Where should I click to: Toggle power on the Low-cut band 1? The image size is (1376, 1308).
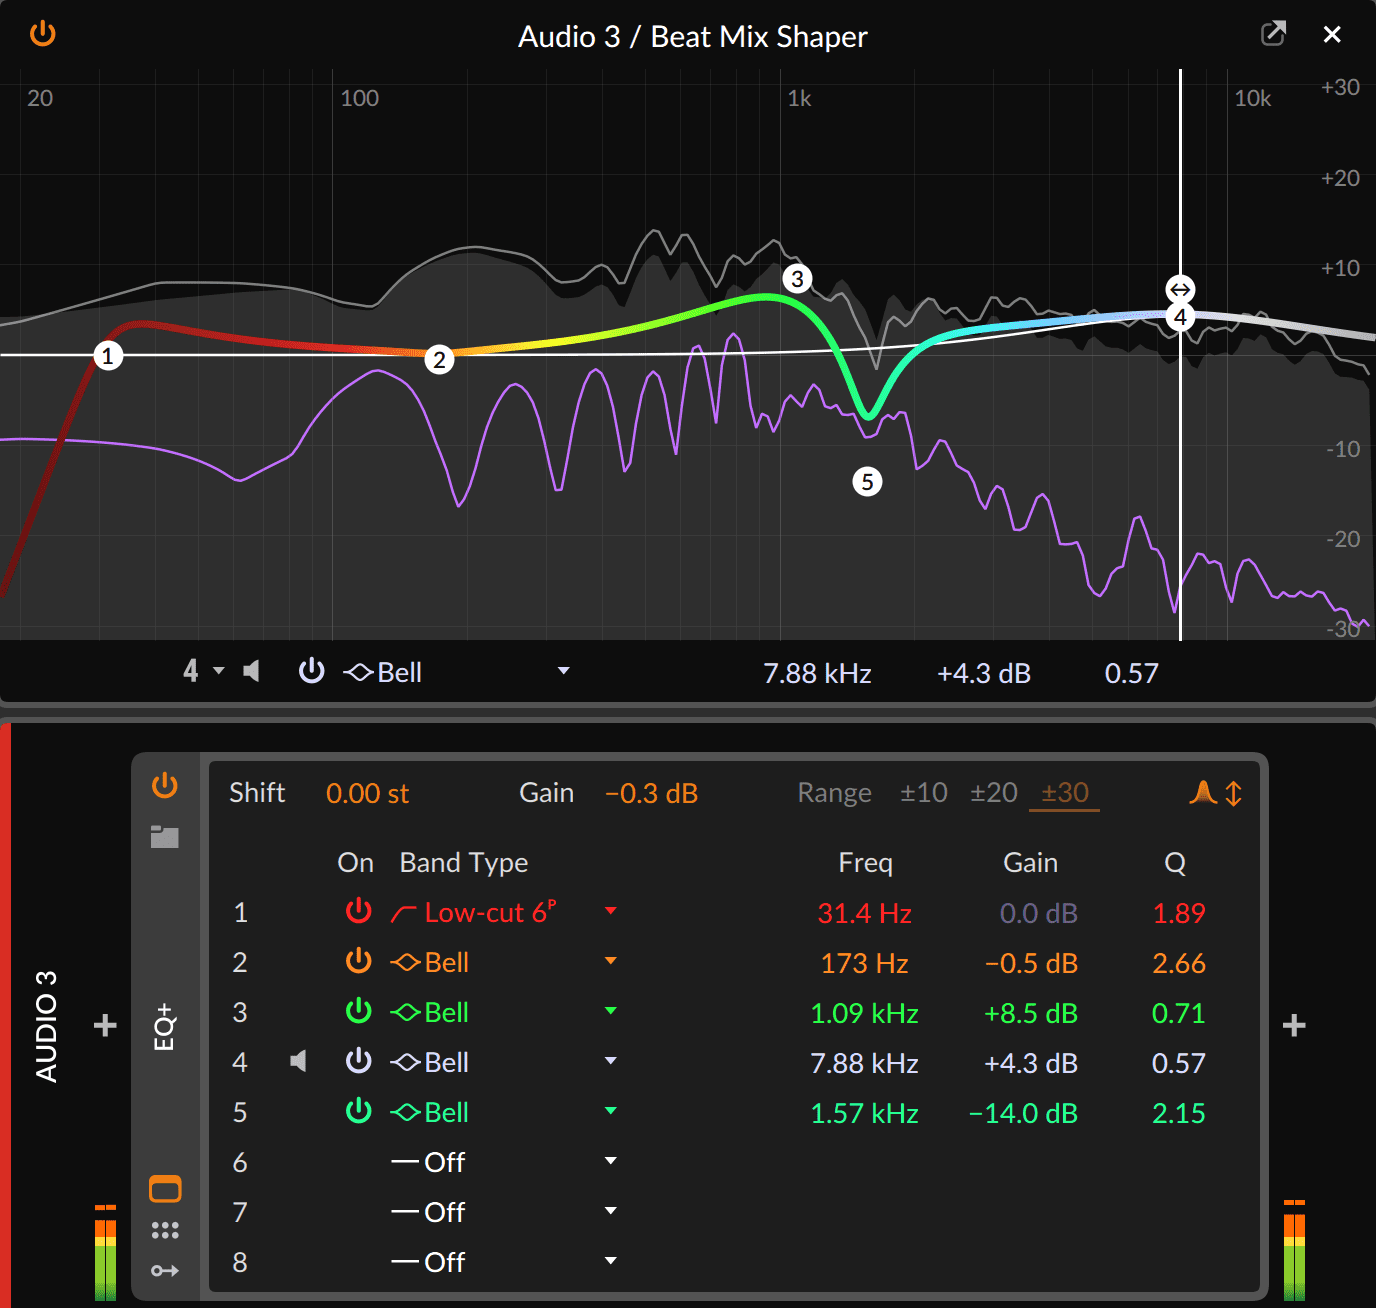[x=358, y=911]
